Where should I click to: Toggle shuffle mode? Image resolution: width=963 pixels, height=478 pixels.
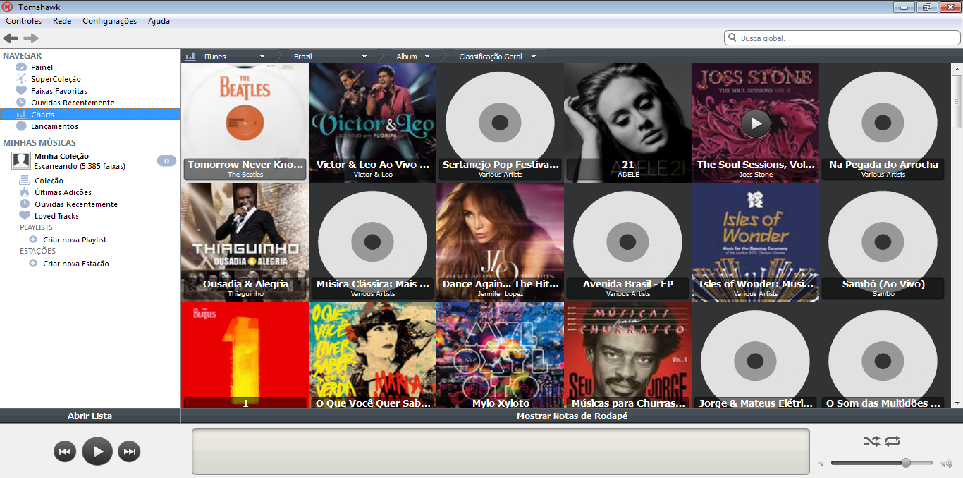(871, 441)
